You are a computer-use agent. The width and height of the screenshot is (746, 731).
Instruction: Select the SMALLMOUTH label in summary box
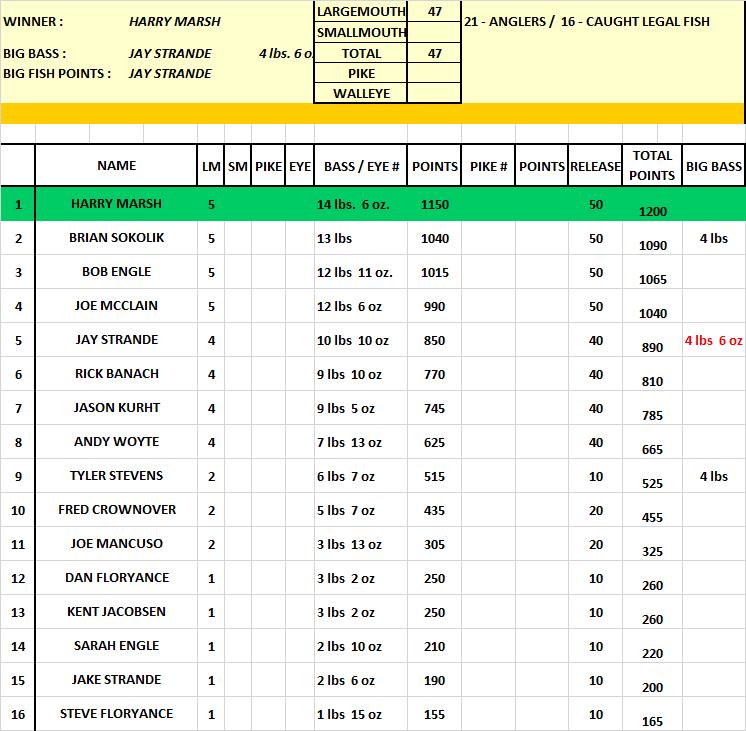(361, 32)
